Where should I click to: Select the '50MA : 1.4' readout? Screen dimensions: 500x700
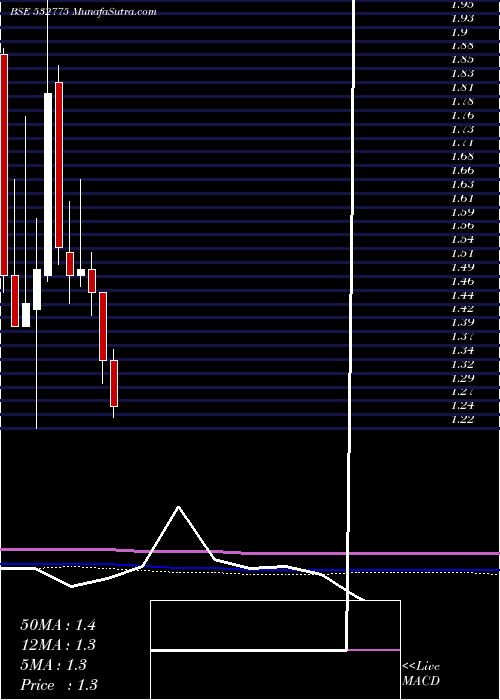click(58, 625)
